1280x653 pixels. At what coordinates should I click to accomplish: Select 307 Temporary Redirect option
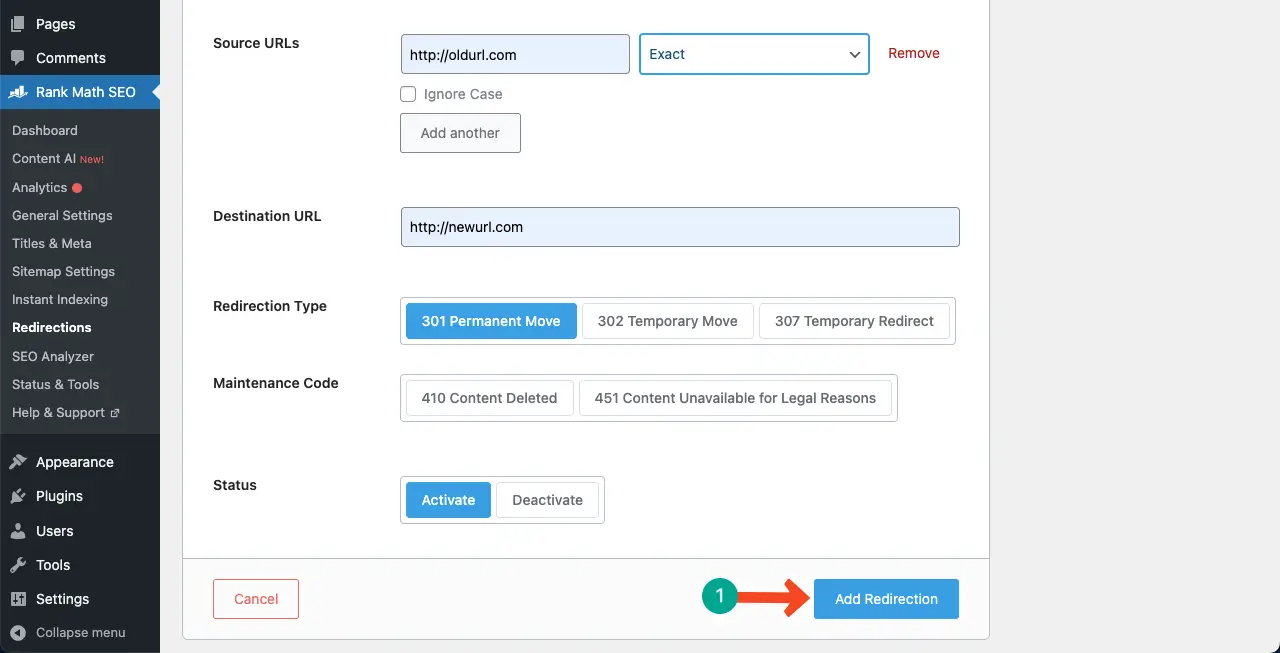(x=854, y=321)
